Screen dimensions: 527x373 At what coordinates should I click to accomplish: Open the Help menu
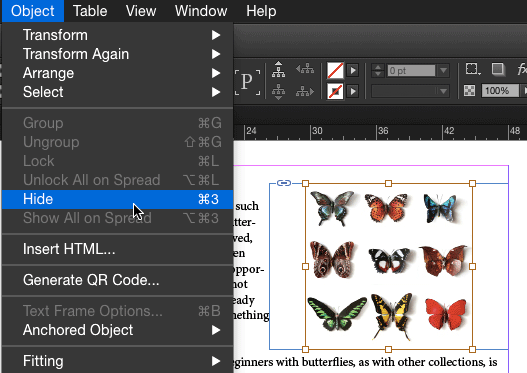261,11
